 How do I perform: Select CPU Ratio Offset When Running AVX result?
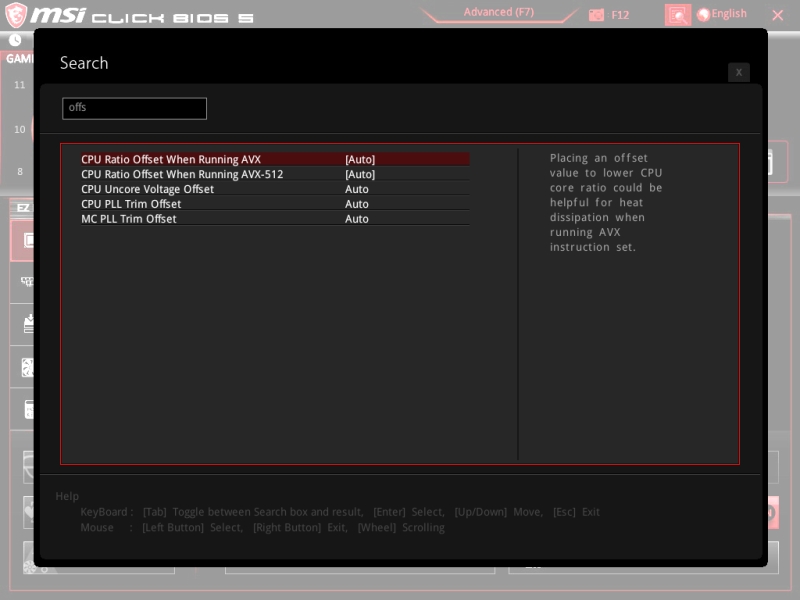point(275,159)
